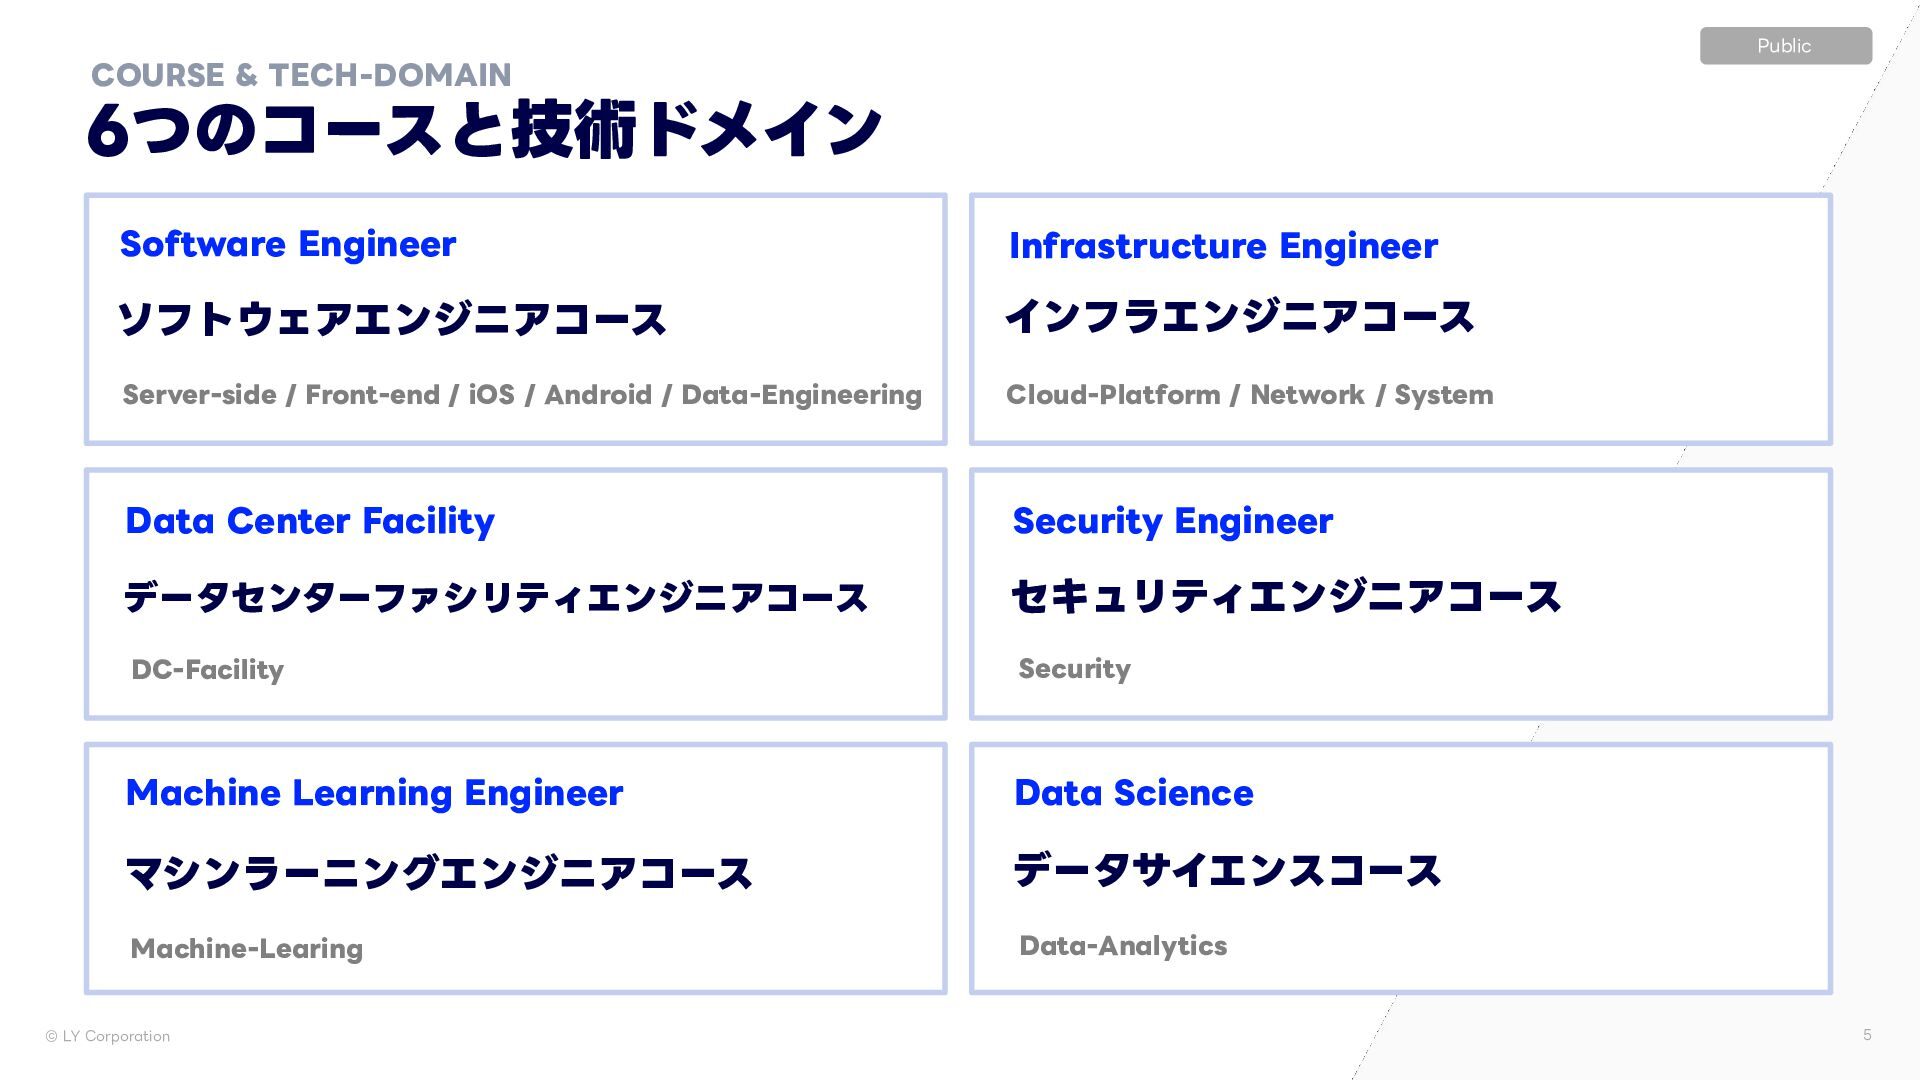
Task: Click the Data-Analytics domain text
Action: [x=1123, y=946]
